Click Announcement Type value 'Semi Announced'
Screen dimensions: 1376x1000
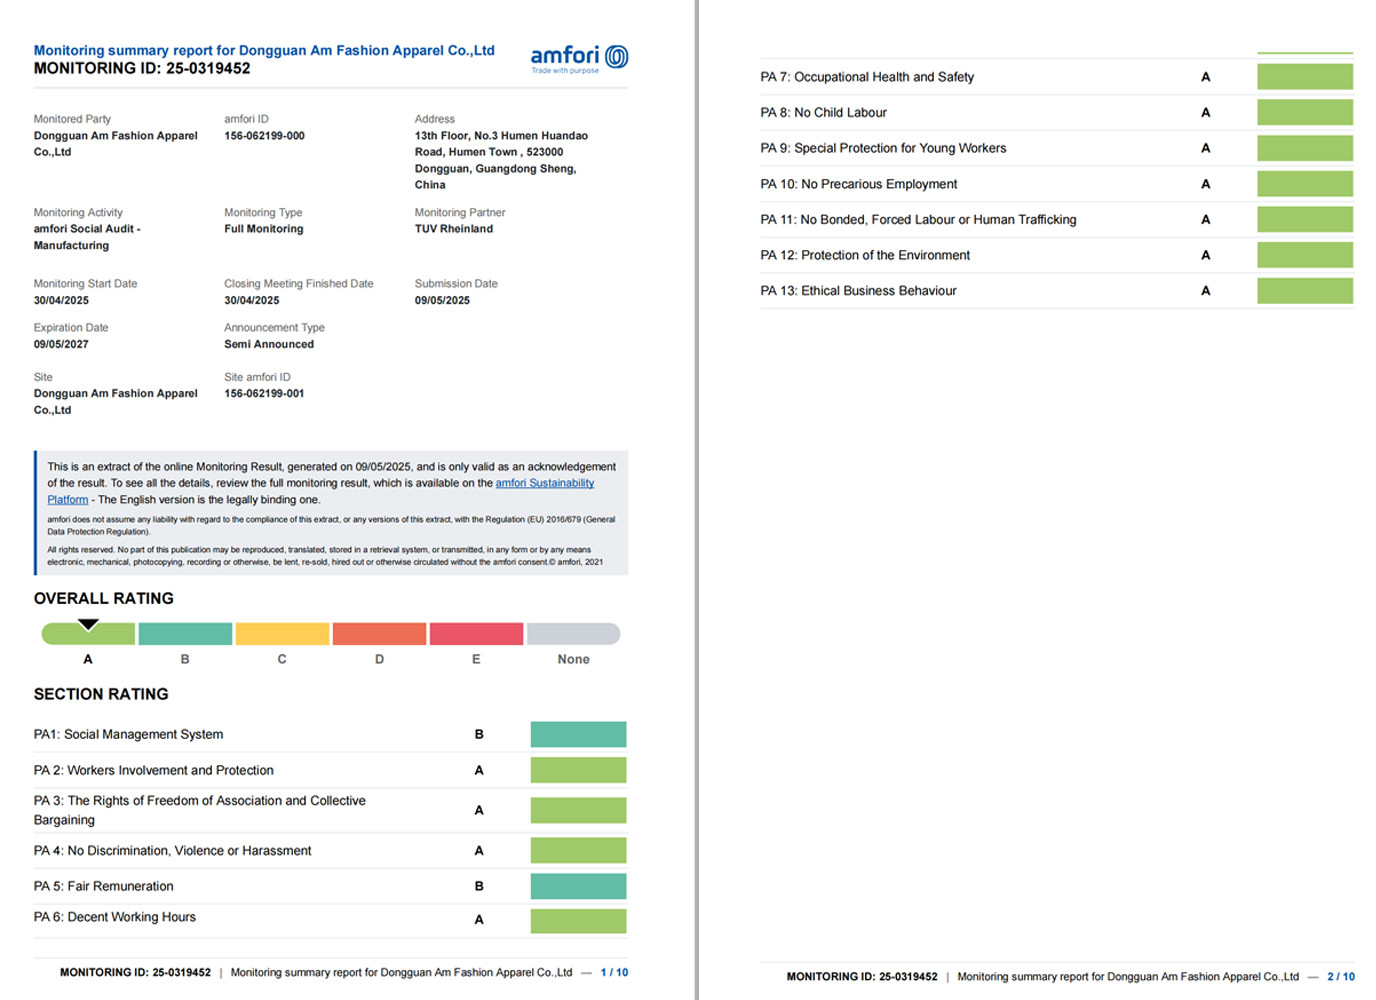[269, 344]
